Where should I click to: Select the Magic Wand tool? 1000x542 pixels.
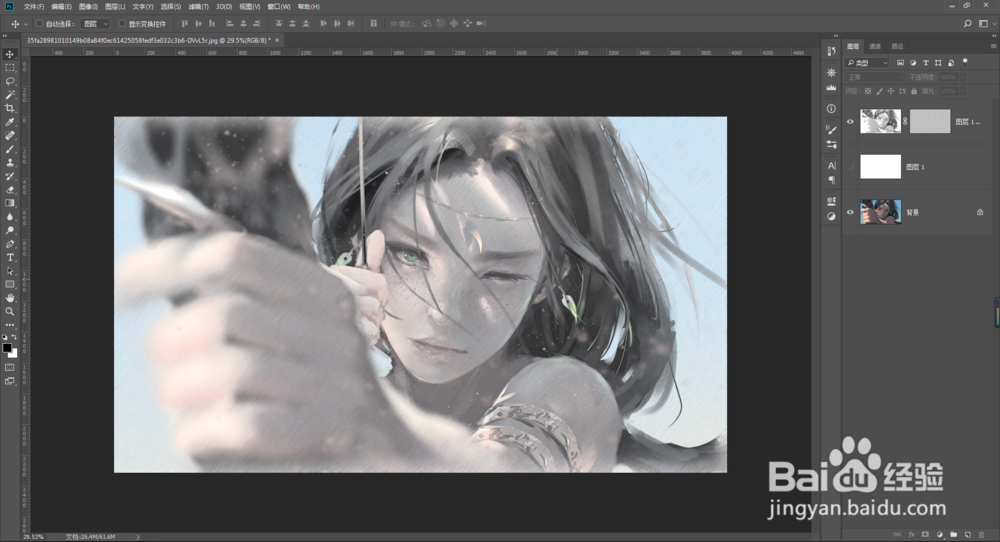pos(10,95)
